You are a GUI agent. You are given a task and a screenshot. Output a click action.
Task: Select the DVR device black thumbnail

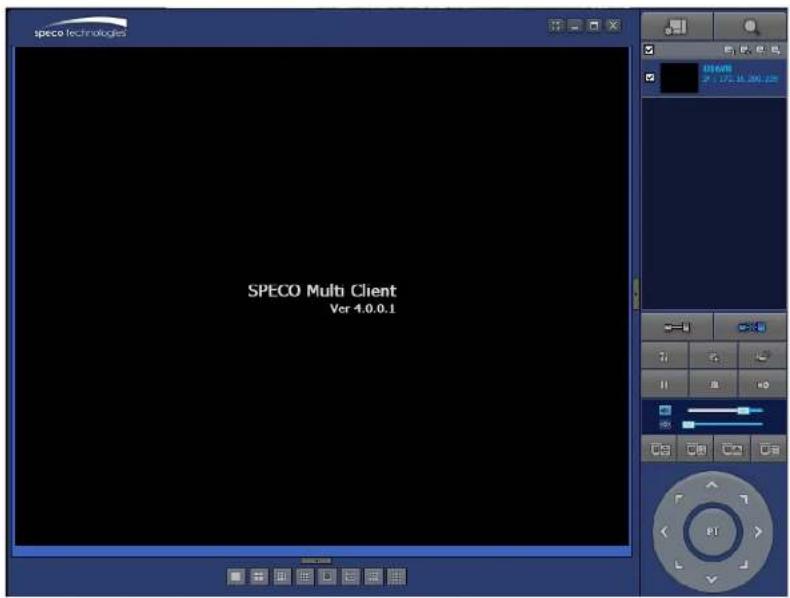click(x=679, y=78)
